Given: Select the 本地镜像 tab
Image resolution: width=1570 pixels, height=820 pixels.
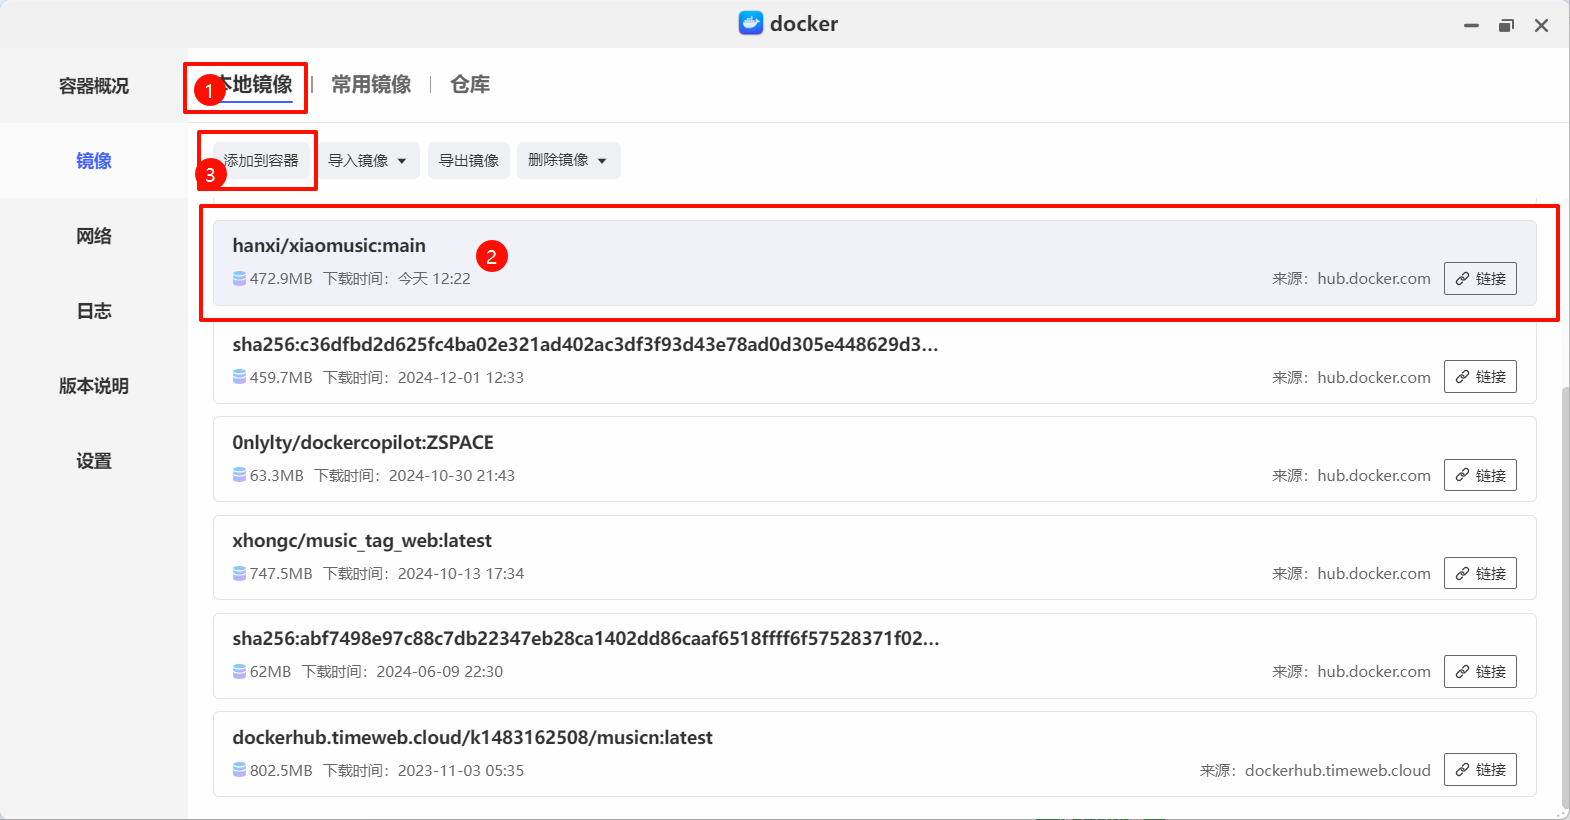Looking at the screenshot, I should coord(255,85).
